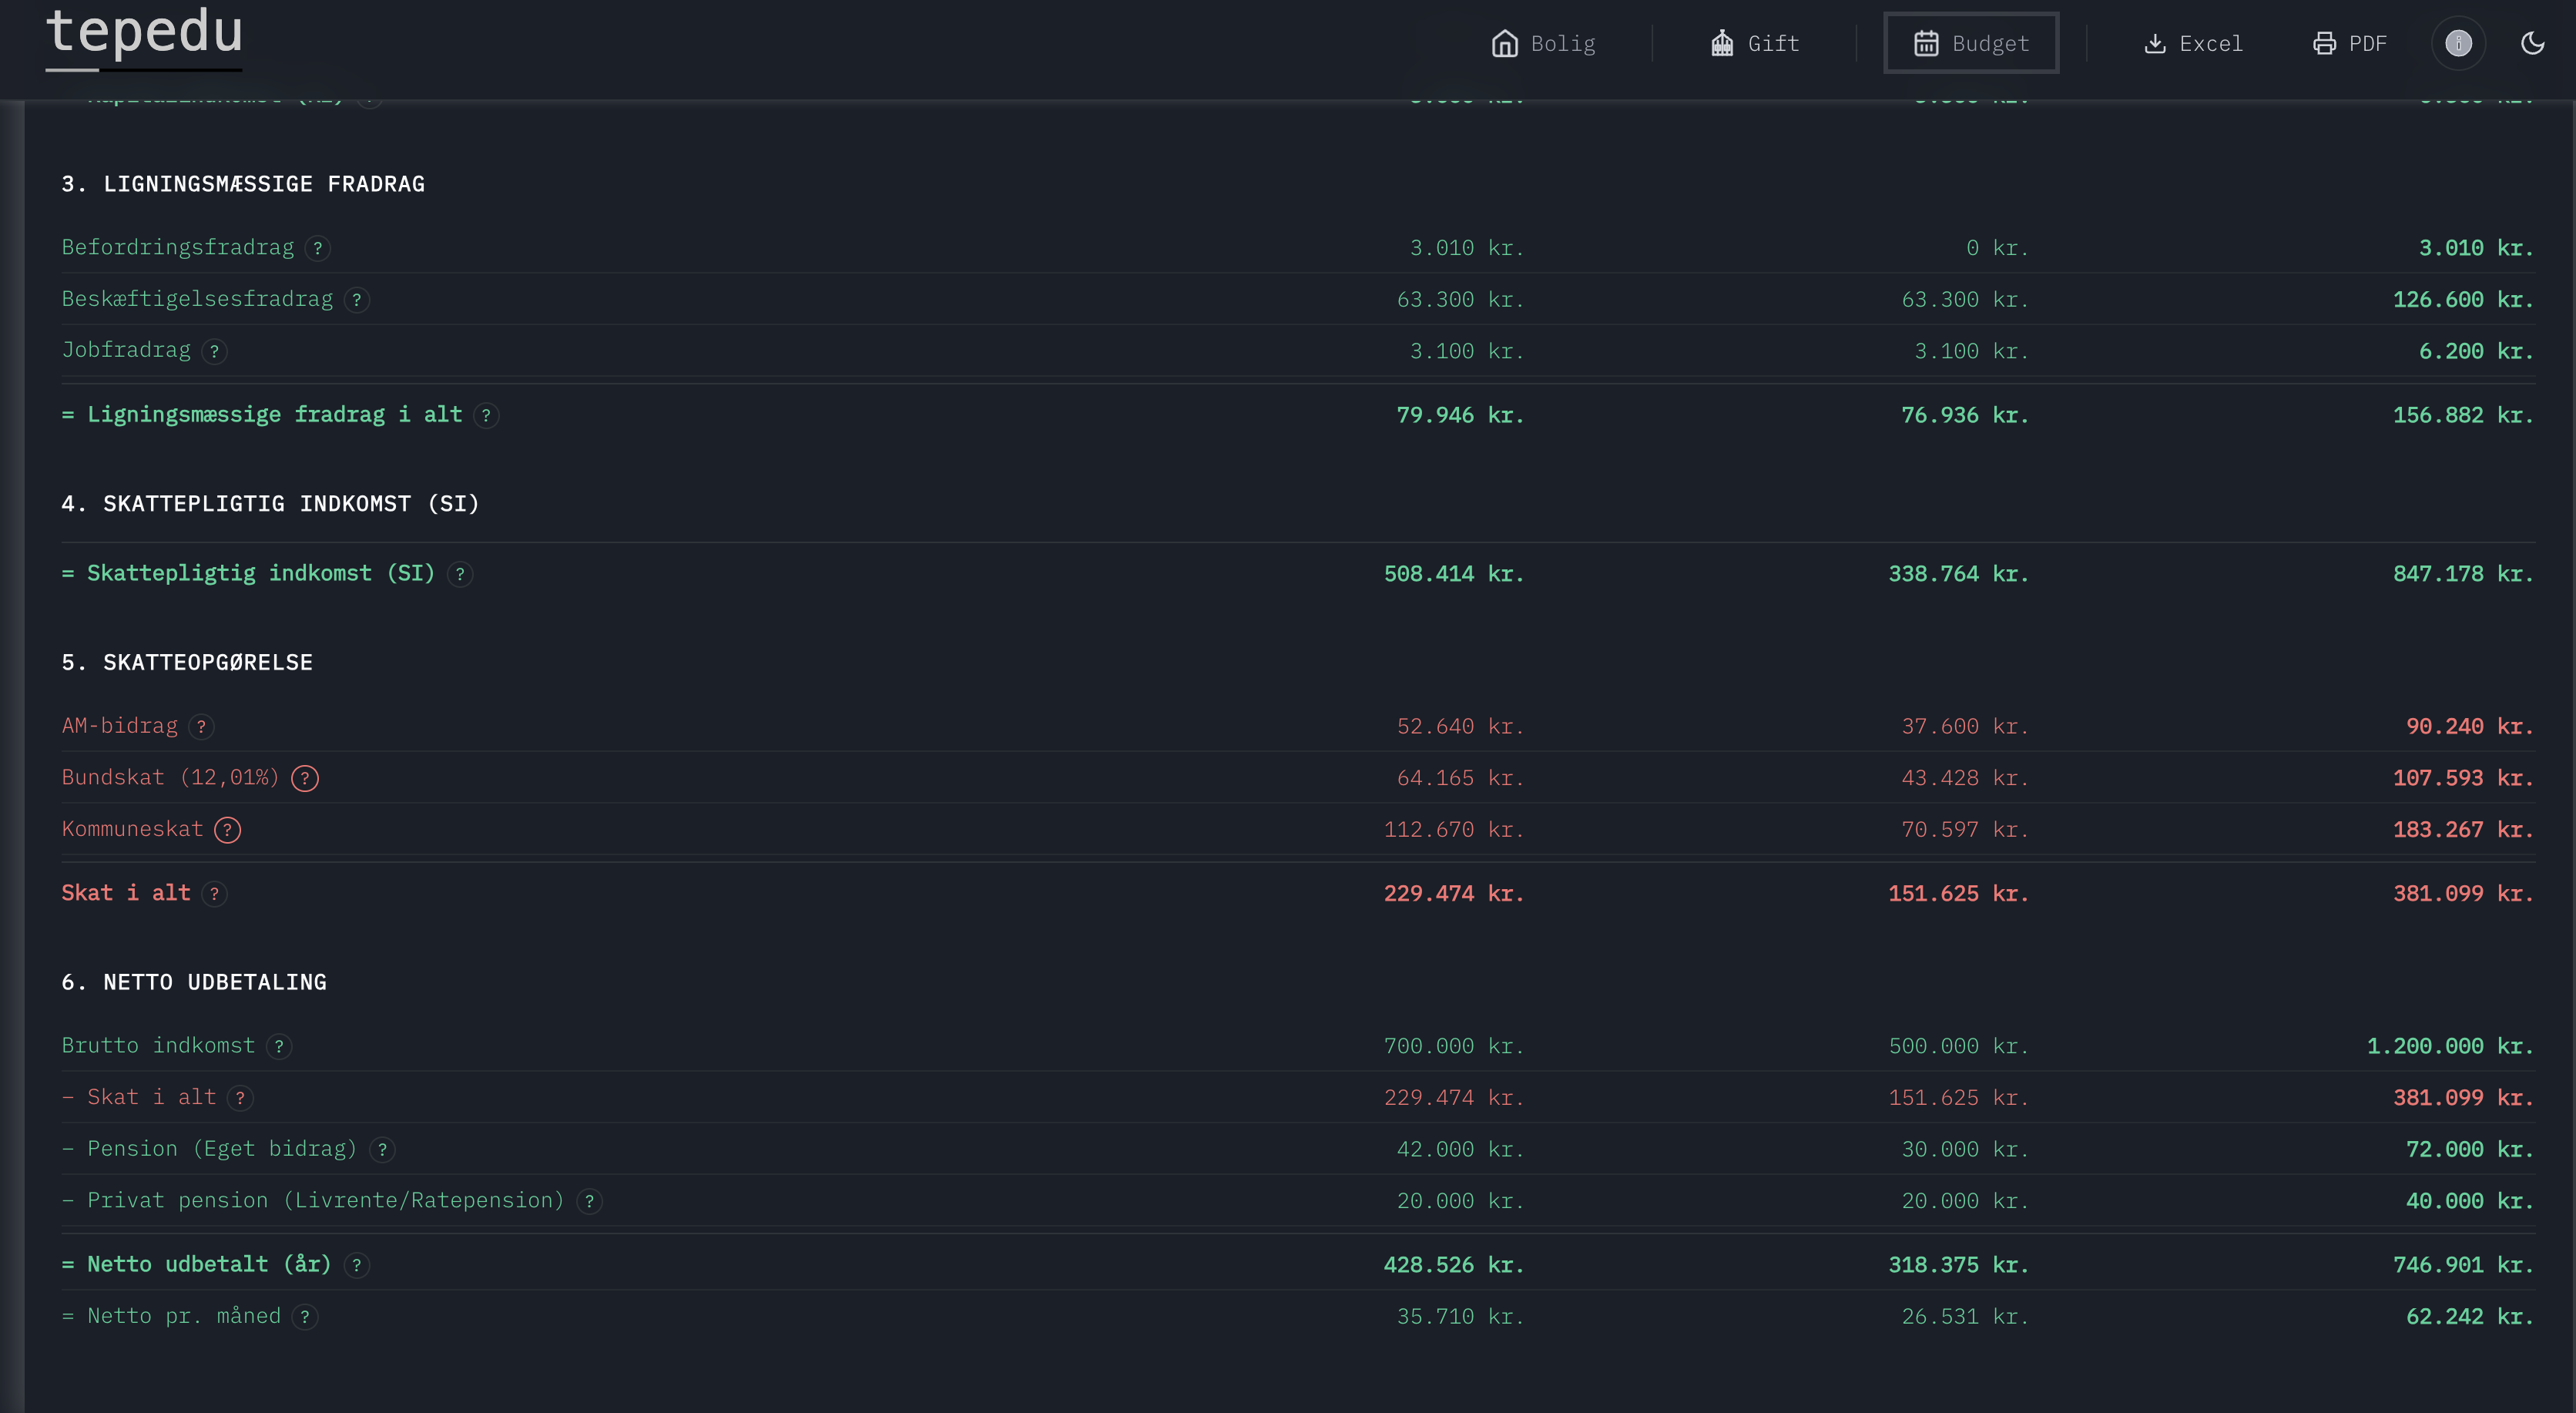The height and width of the screenshot is (1413, 2576).
Task: Show help for Jobfradrag
Action: coord(214,351)
